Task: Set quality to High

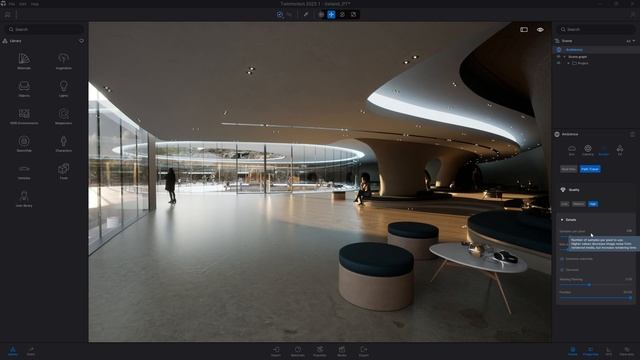Action: tap(593, 204)
